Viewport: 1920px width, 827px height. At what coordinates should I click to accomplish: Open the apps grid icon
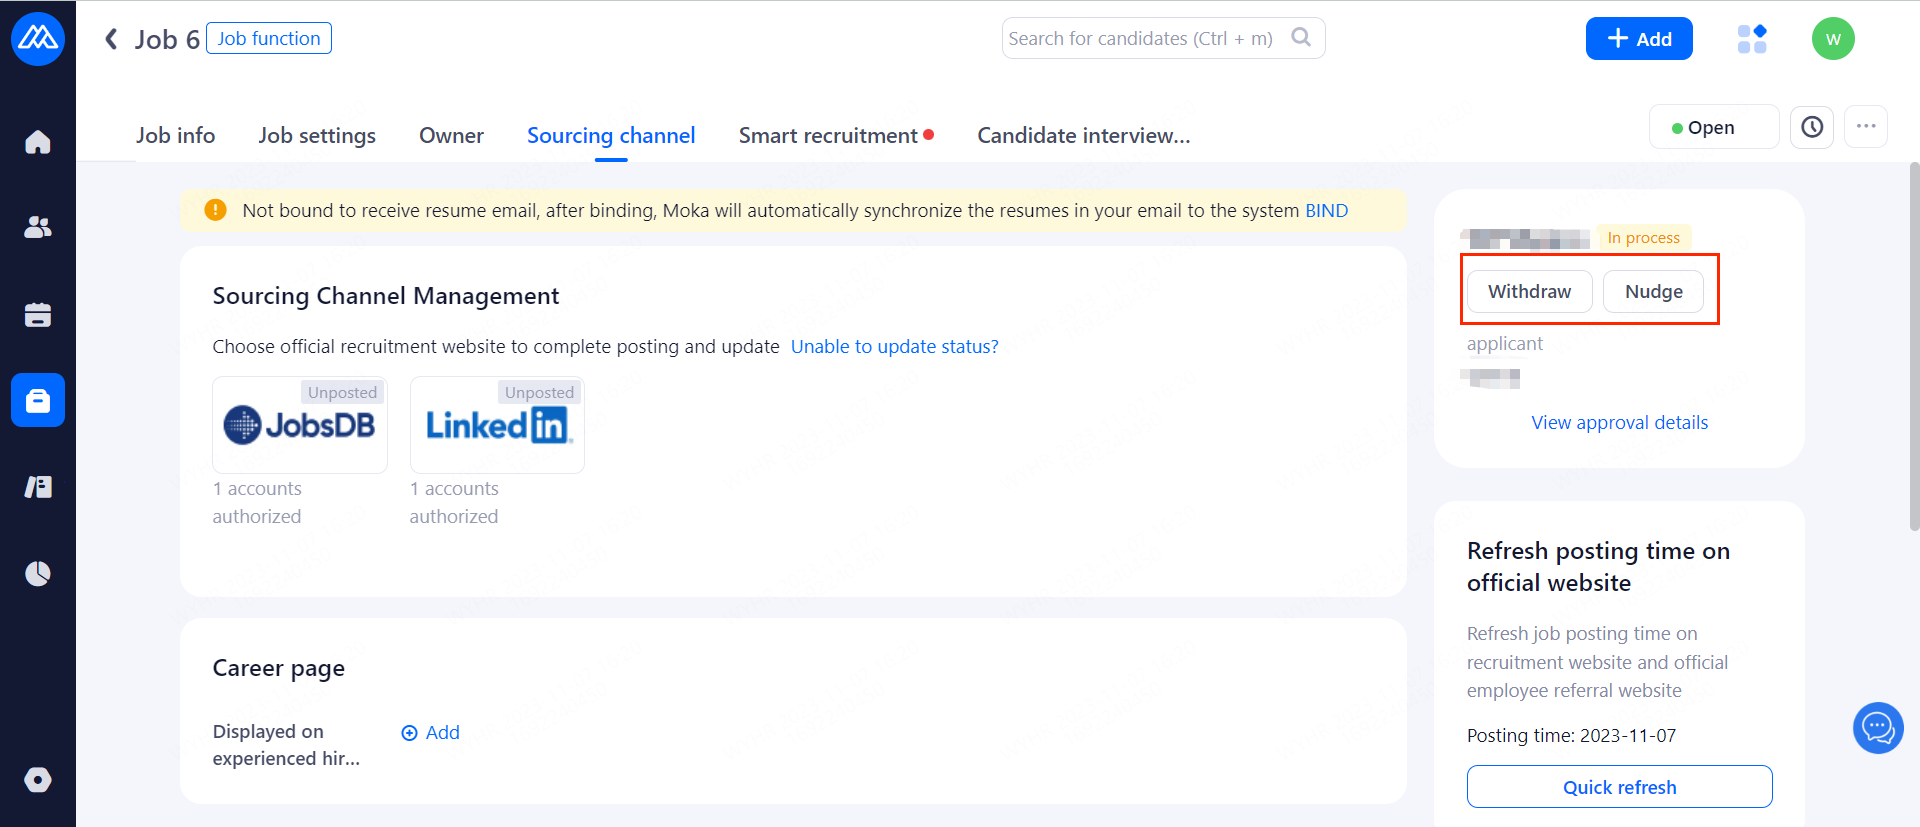(1752, 39)
